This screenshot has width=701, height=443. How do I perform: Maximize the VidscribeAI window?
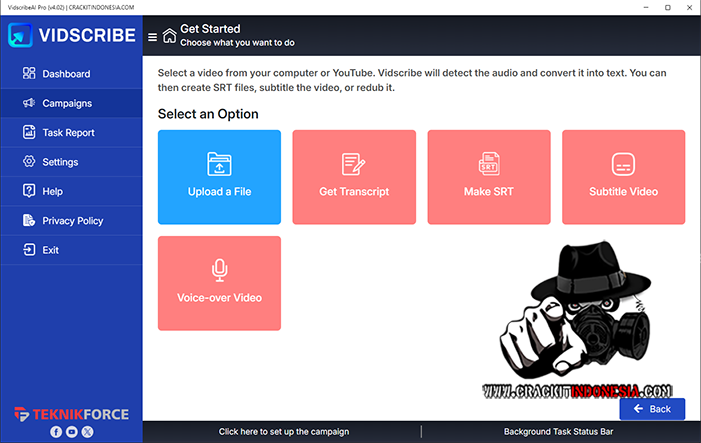coord(667,8)
